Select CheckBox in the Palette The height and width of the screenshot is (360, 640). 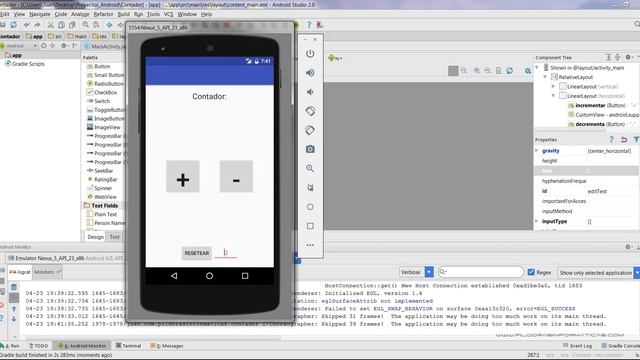102,92
